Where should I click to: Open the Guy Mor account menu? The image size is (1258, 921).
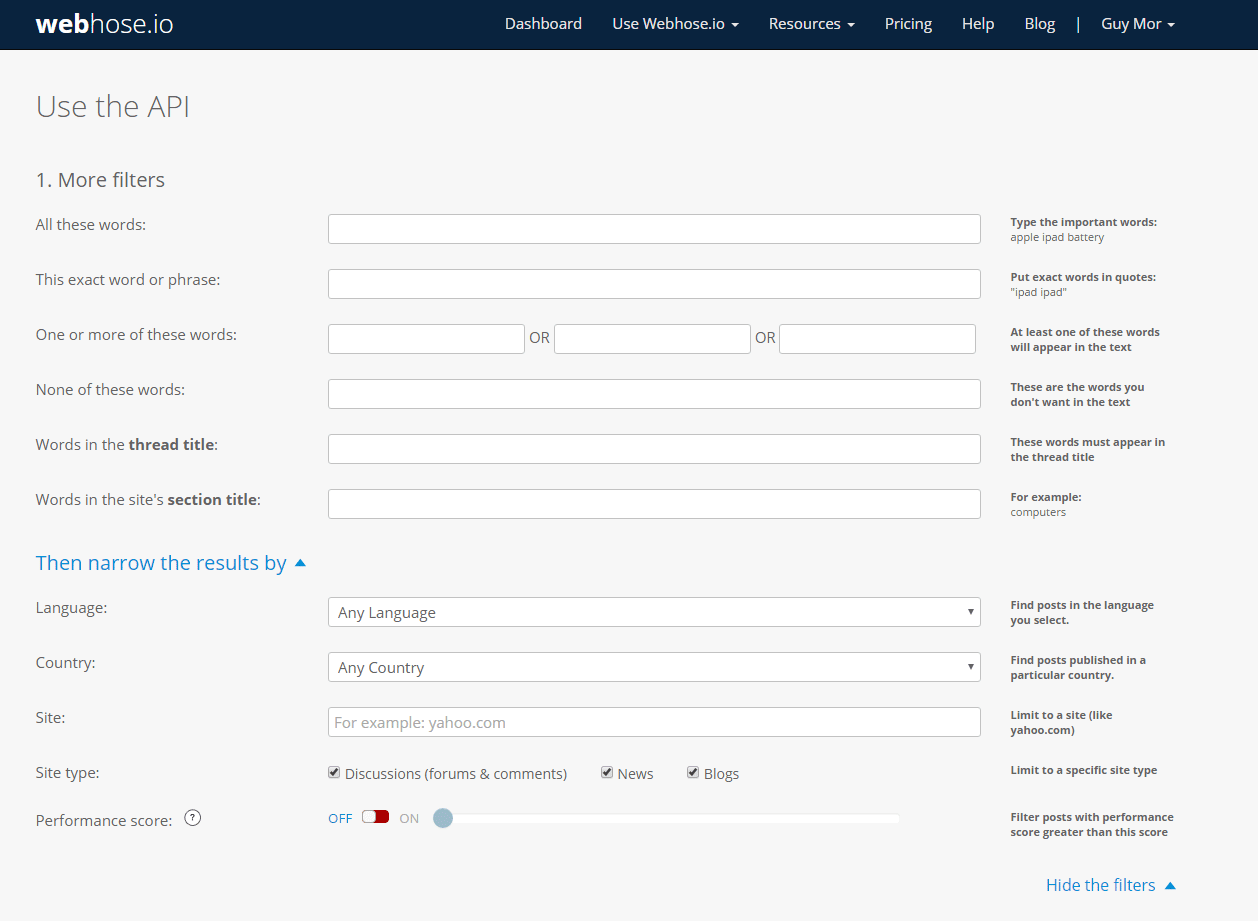pos(1137,24)
